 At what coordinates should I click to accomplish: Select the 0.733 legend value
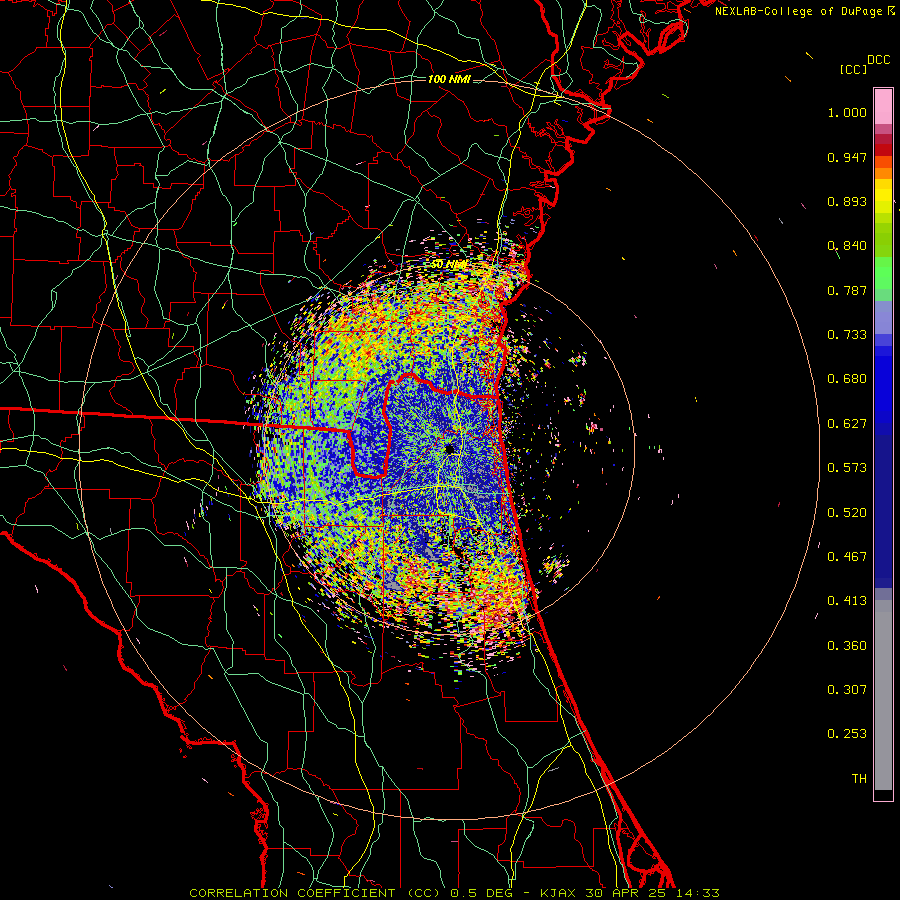(x=847, y=335)
